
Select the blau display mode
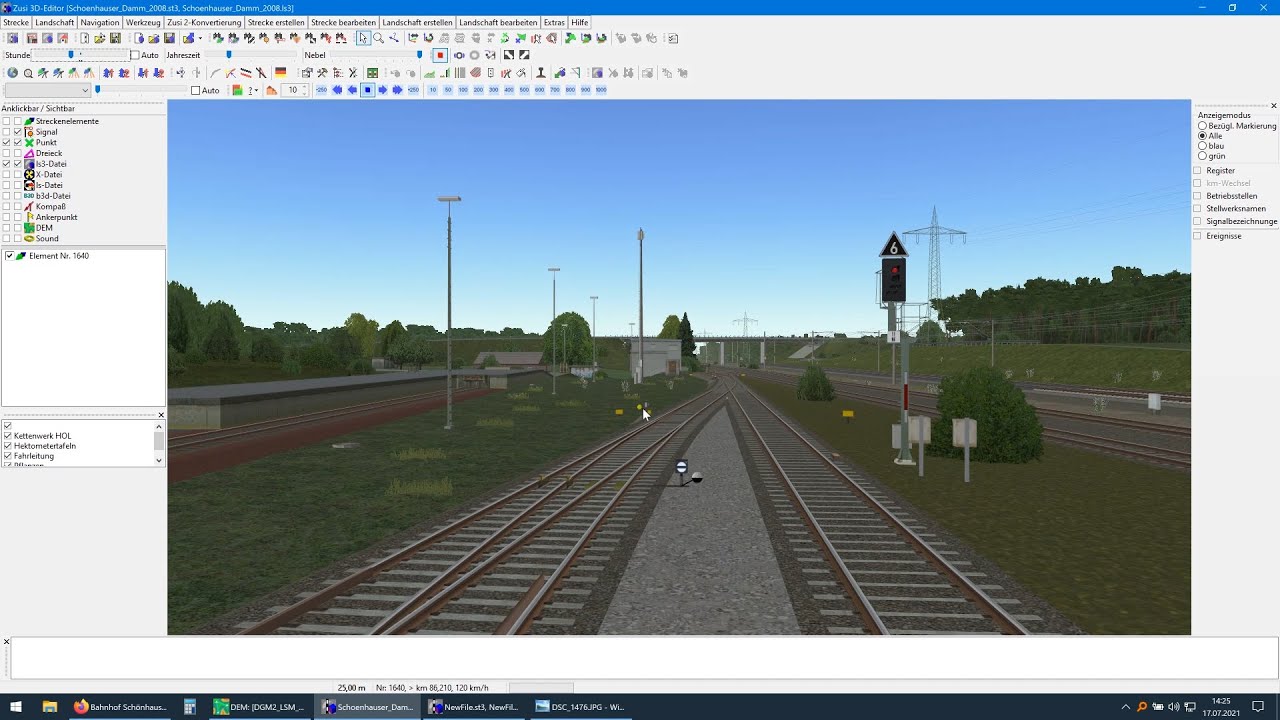pyautogui.click(x=1203, y=146)
